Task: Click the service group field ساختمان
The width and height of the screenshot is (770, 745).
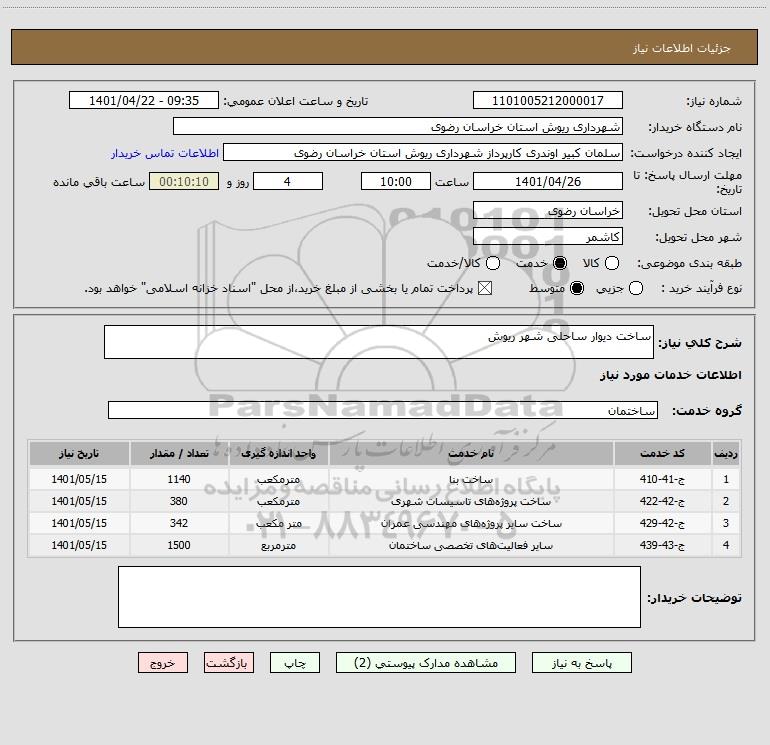Action: [x=383, y=410]
